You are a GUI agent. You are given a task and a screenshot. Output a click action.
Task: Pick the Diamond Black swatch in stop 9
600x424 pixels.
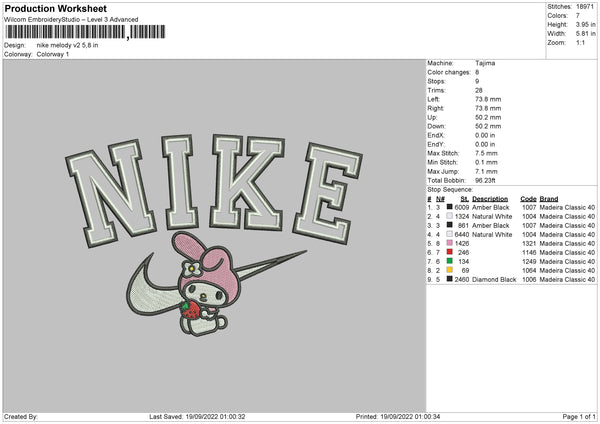[449, 279]
